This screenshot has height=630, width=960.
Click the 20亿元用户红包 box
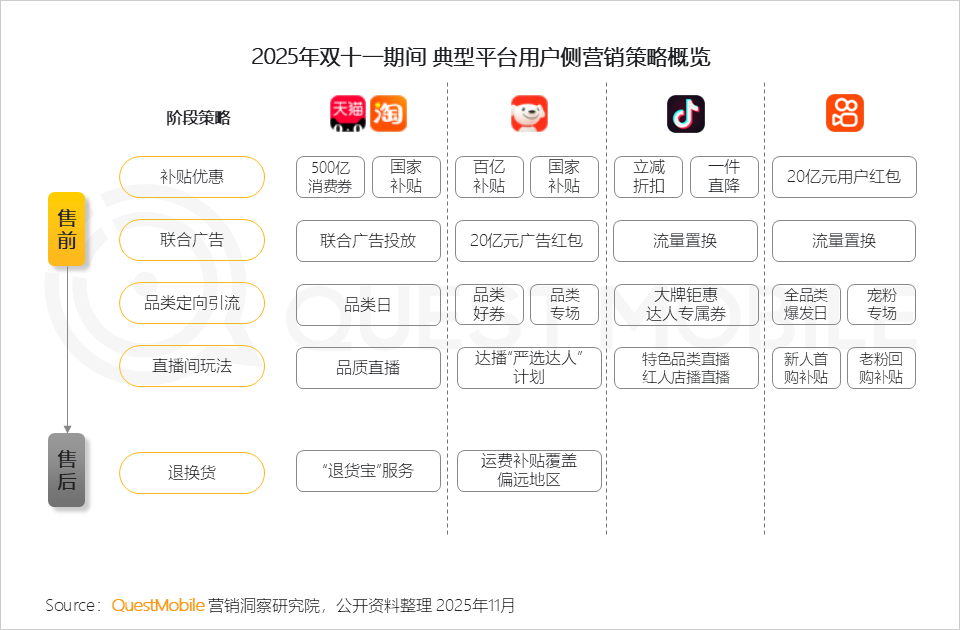[843, 177]
